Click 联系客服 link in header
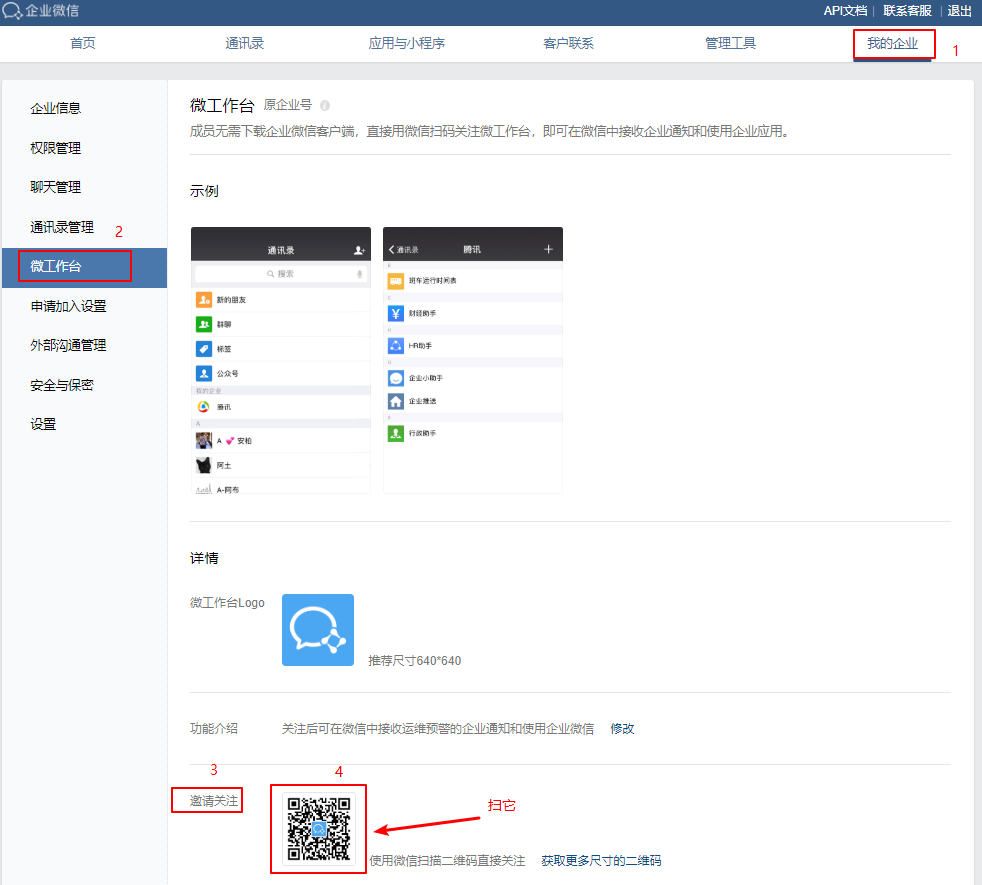 (907, 11)
